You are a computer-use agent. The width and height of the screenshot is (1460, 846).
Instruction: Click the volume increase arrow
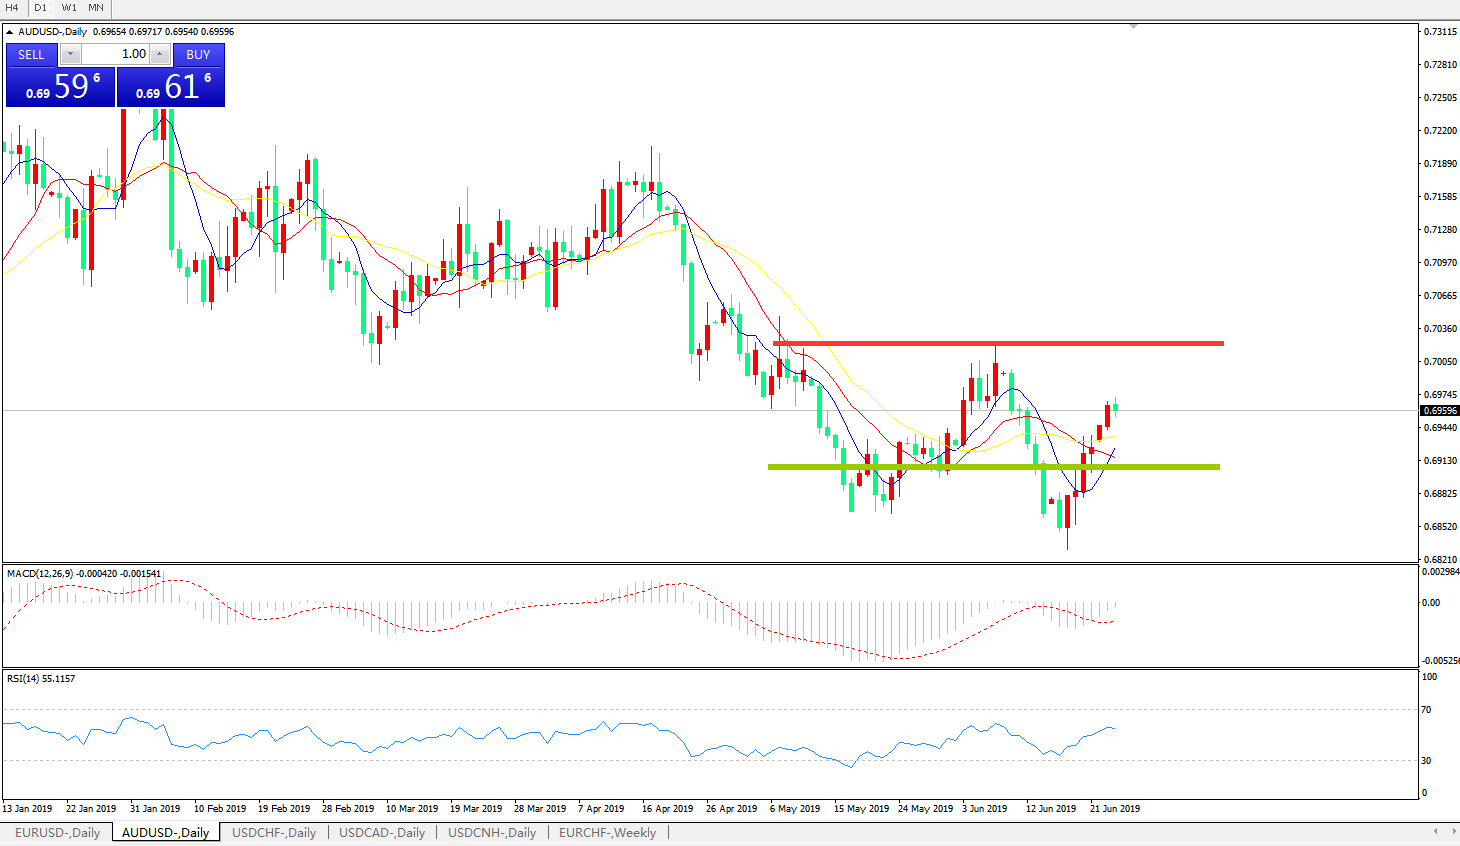tap(160, 54)
